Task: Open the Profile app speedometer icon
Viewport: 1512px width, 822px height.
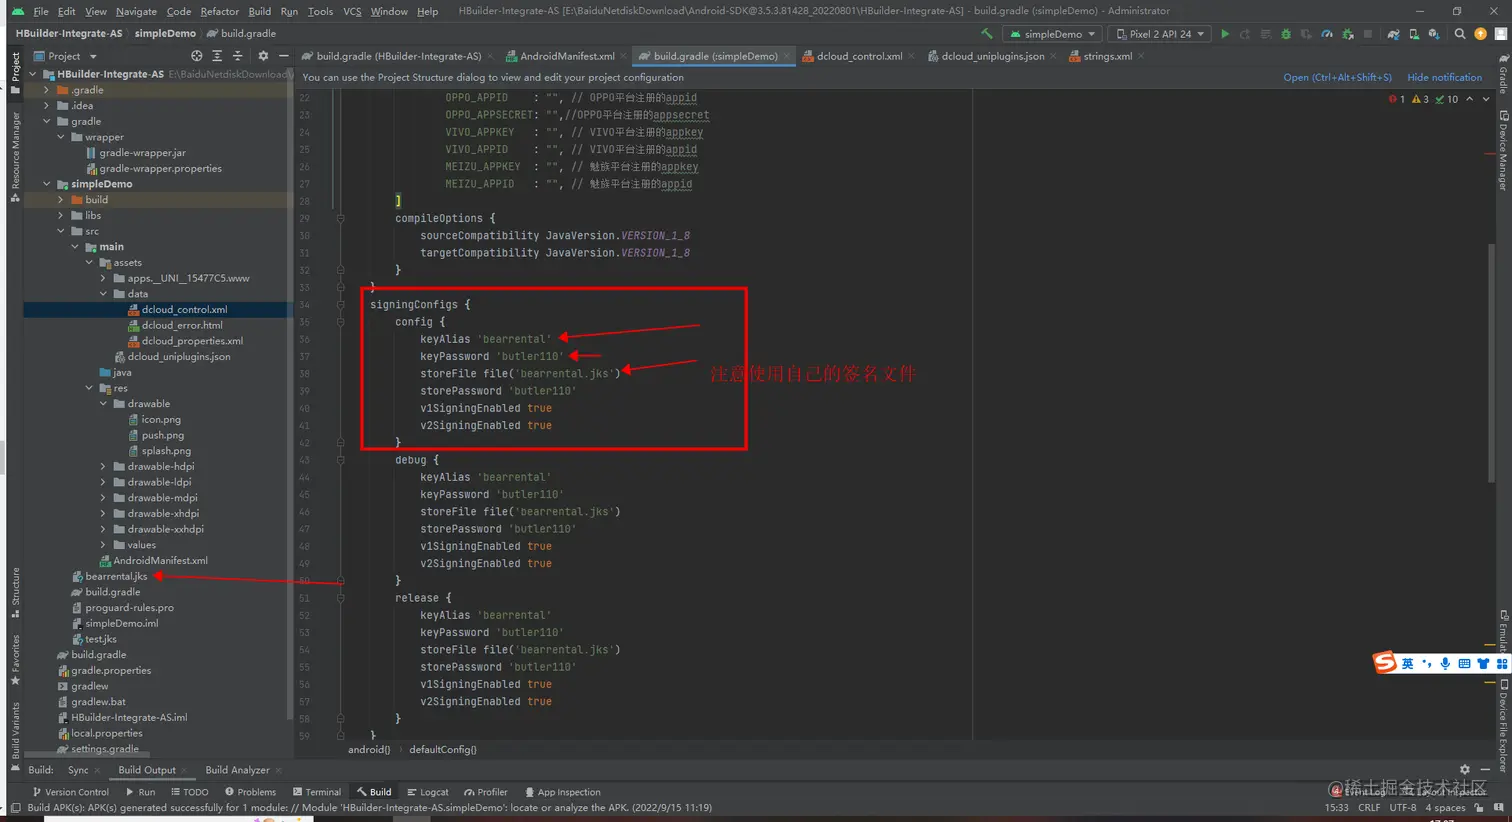Action: [1327, 34]
